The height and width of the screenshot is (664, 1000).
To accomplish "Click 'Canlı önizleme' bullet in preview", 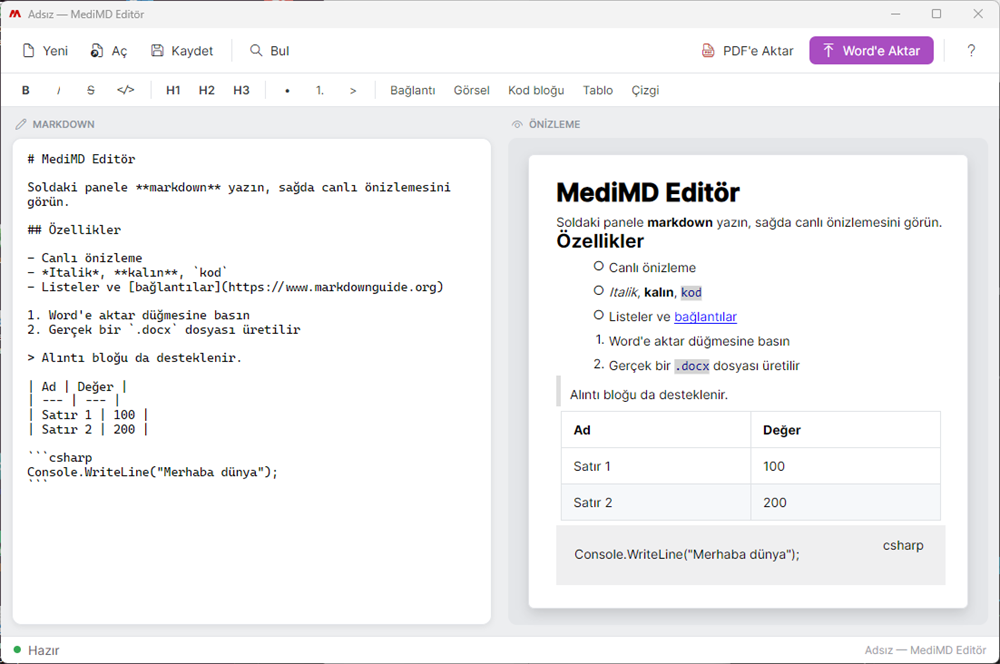I will pyautogui.click(x=652, y=268).
